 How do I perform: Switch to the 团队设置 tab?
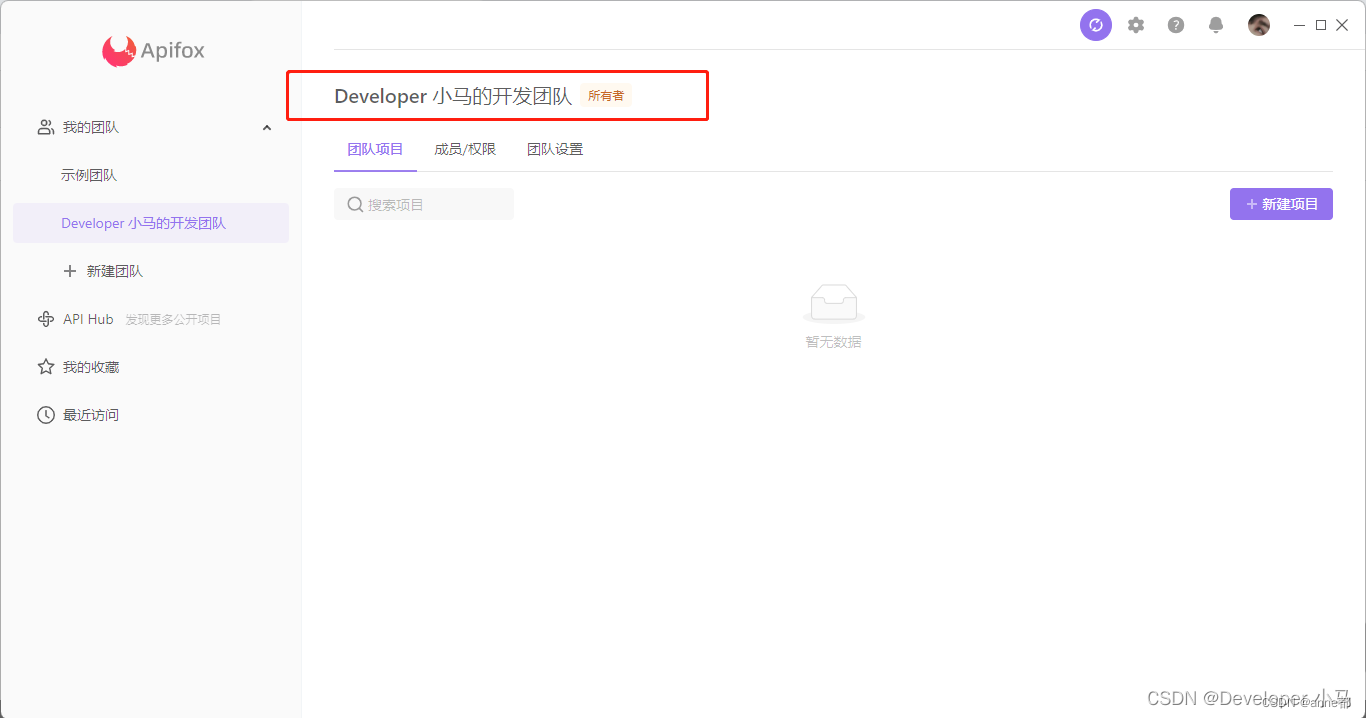pos(555,149)
